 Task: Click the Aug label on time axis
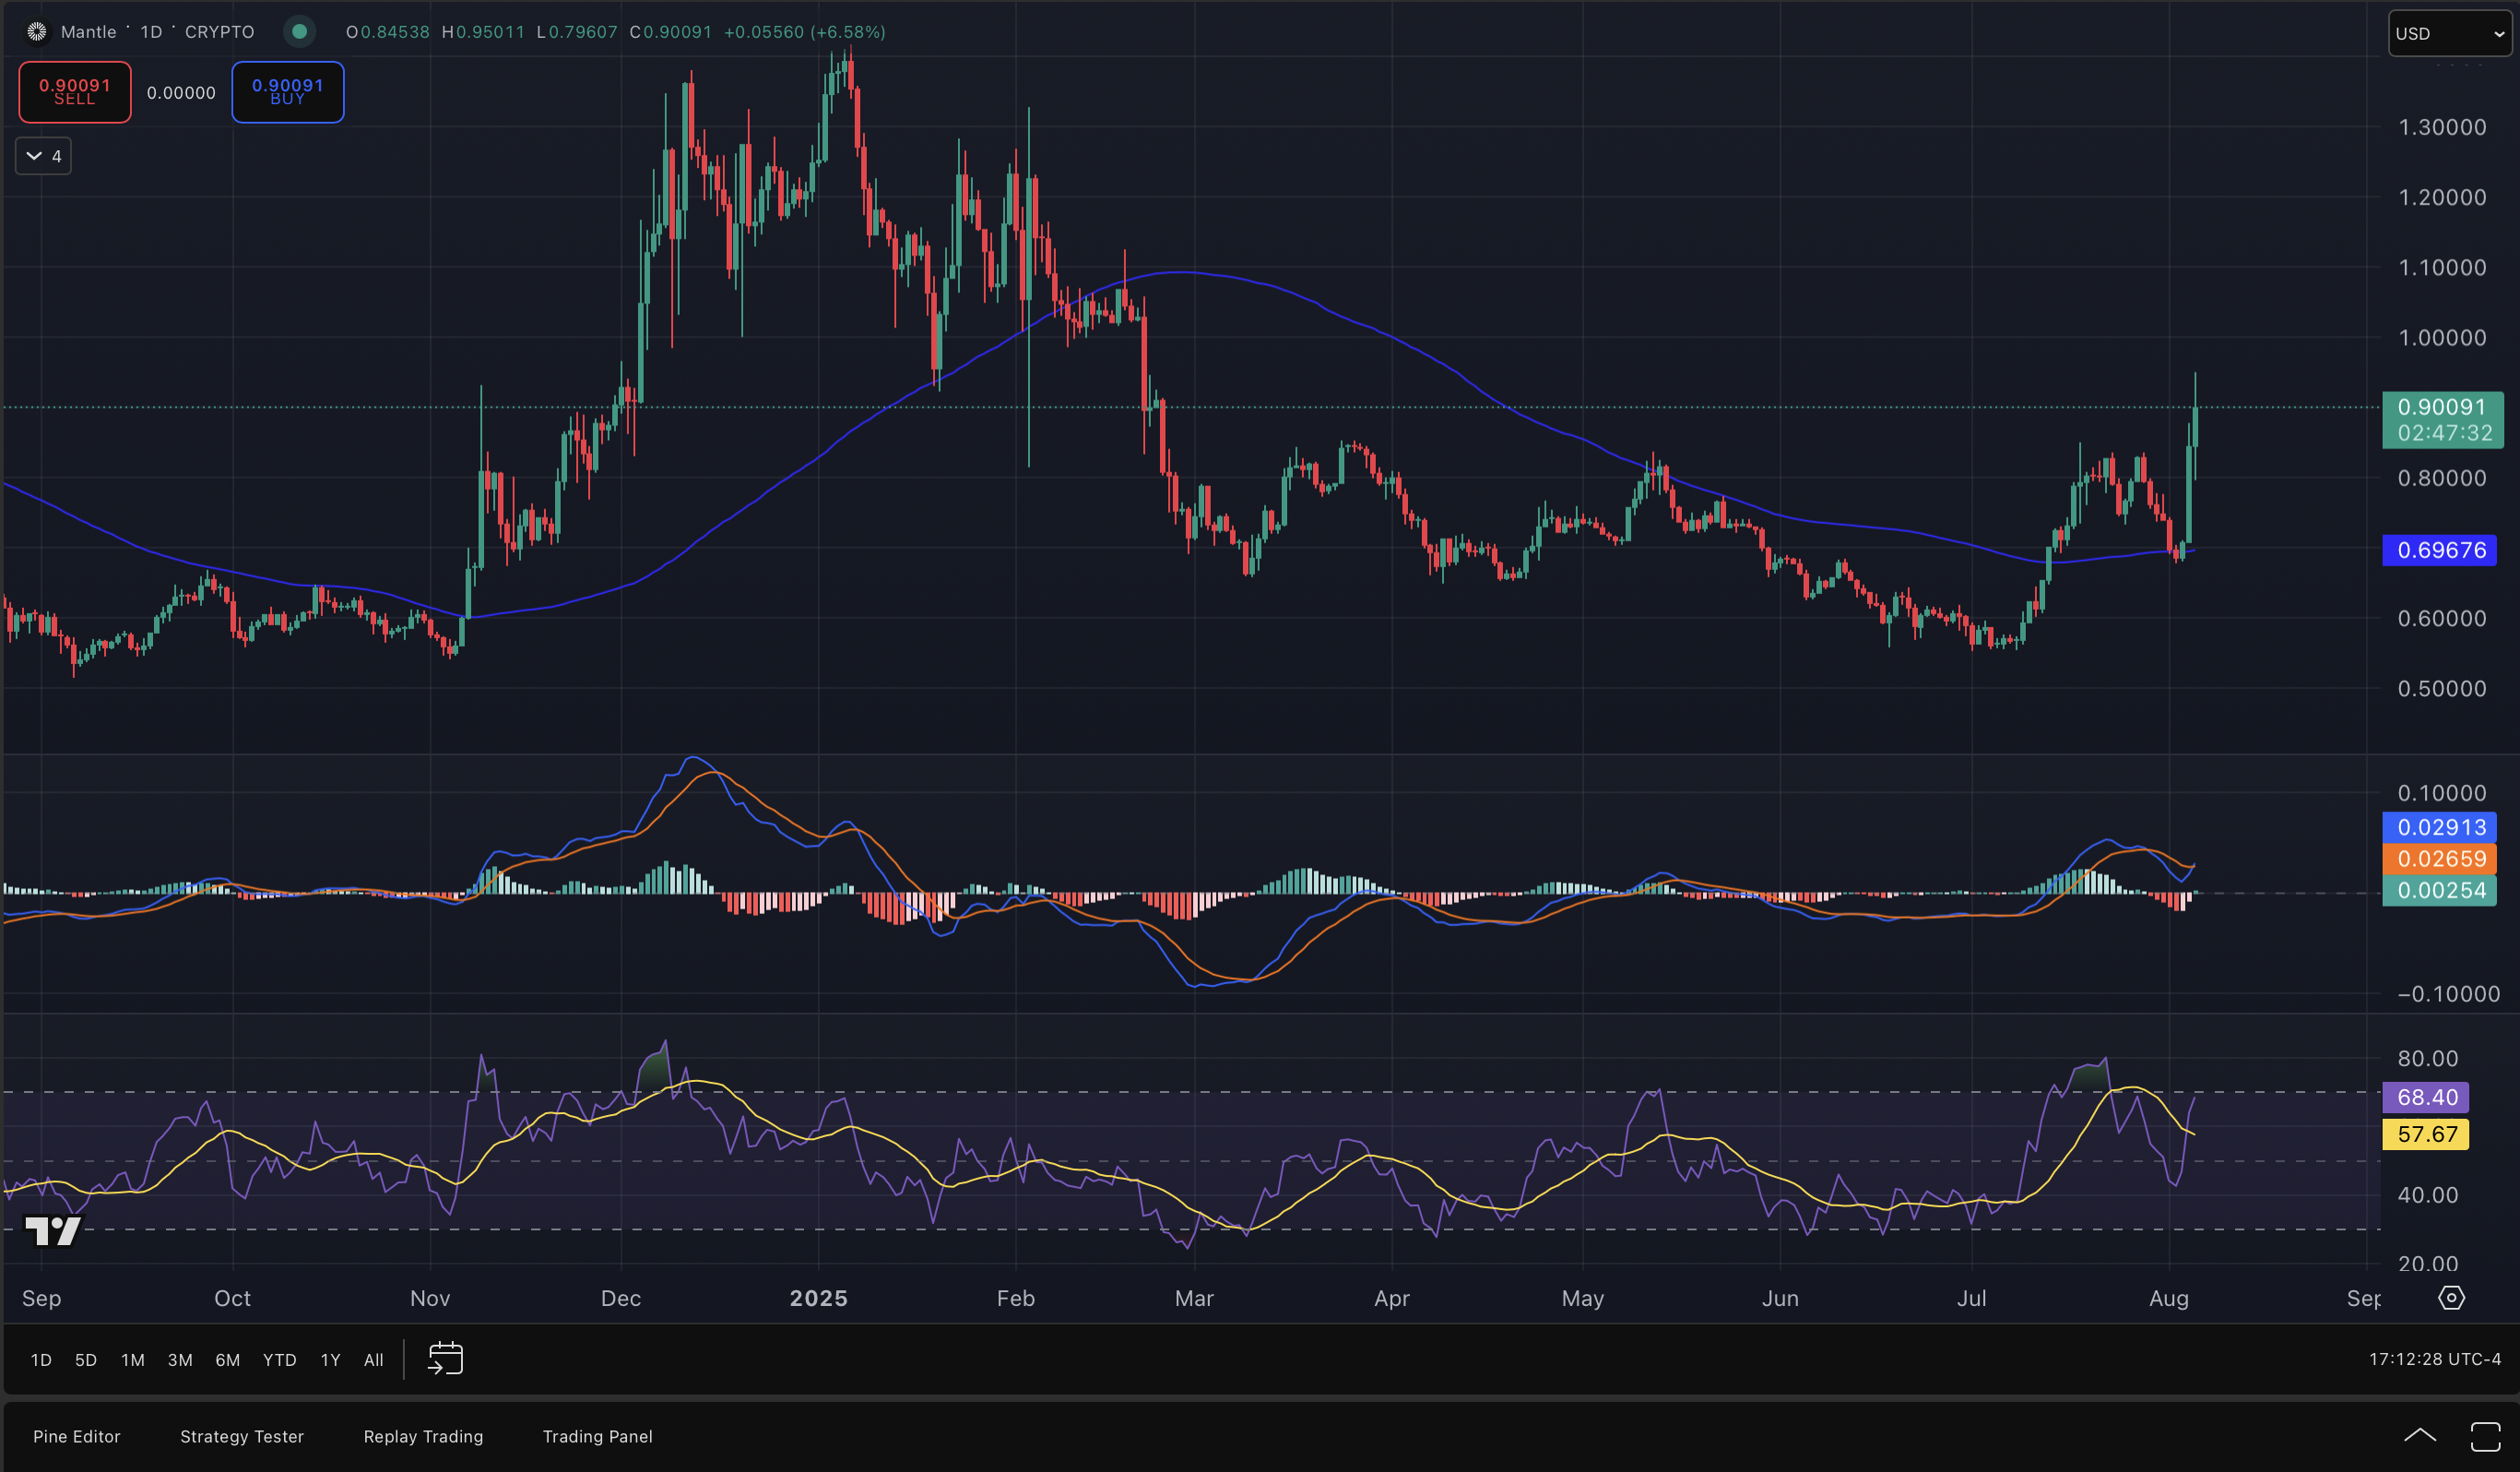[x=2169, y=1298]
